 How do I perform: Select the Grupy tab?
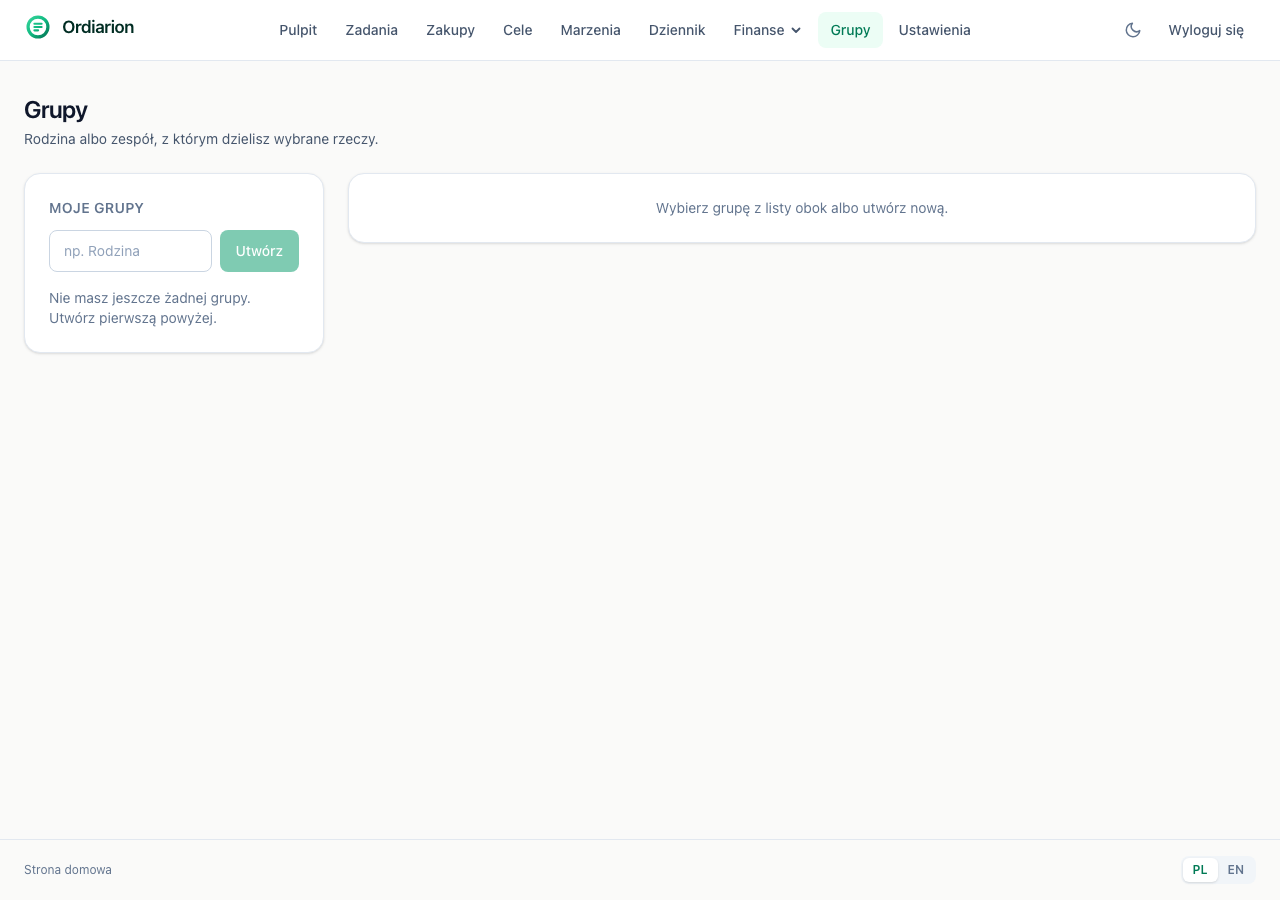click(850, 30)
